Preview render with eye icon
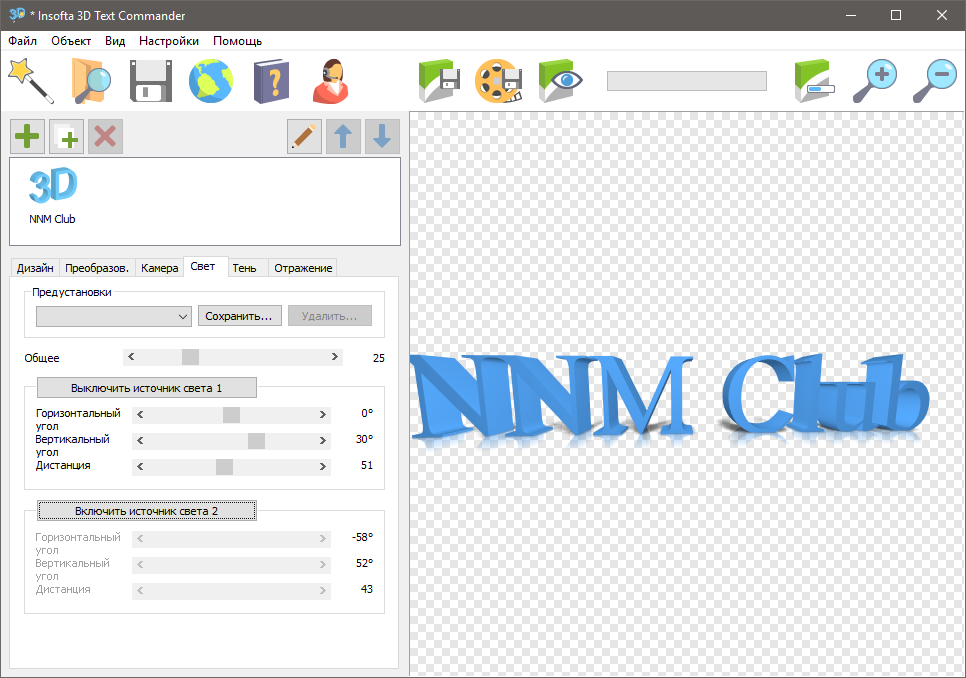 pos(560,81)
